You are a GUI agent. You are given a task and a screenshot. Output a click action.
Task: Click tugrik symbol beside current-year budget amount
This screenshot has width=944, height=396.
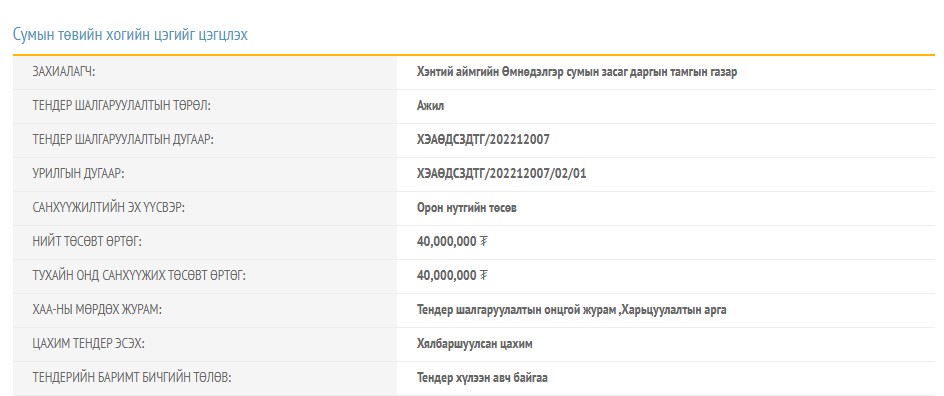click(483, 276)
